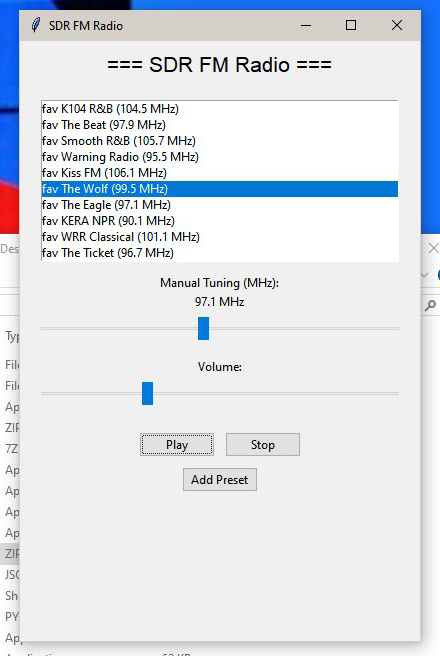Screen dimensions: 440x656
Task: Click the search magnifier in background window
Action: coord(430,305)
